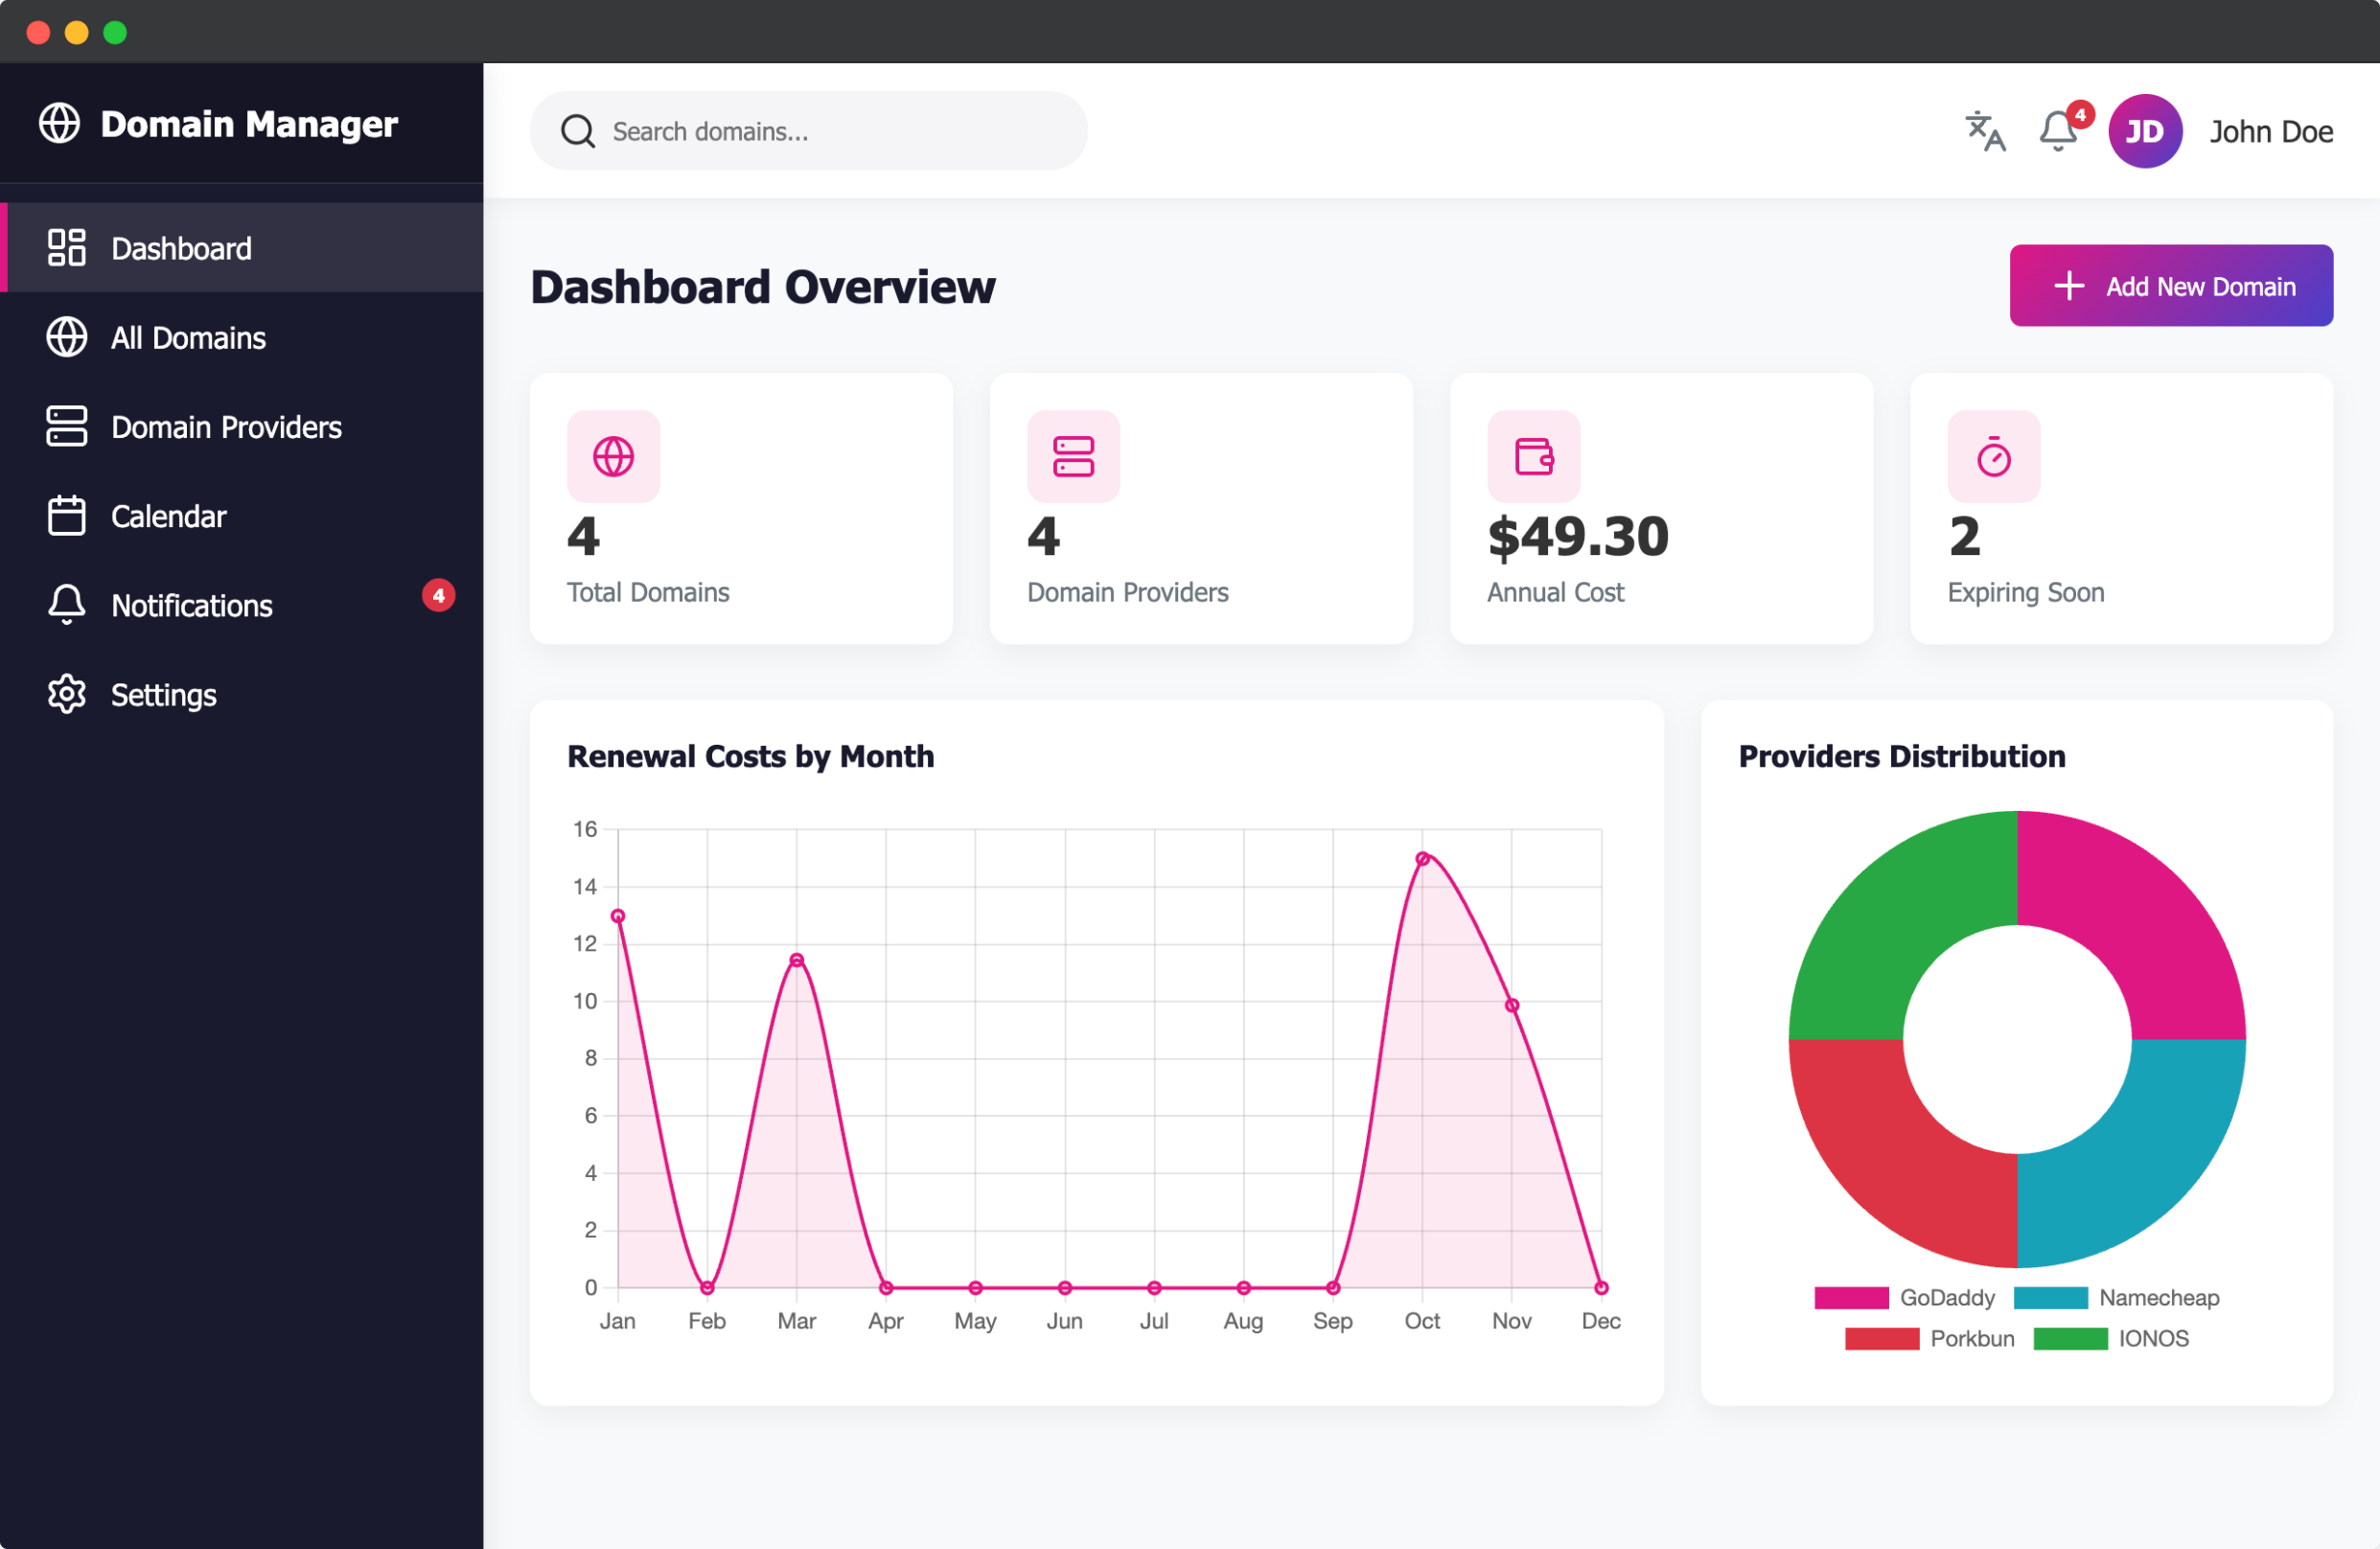Go to Domain Providers sidebar item
The image size is (2380, 1549).
tap(226, 427)
